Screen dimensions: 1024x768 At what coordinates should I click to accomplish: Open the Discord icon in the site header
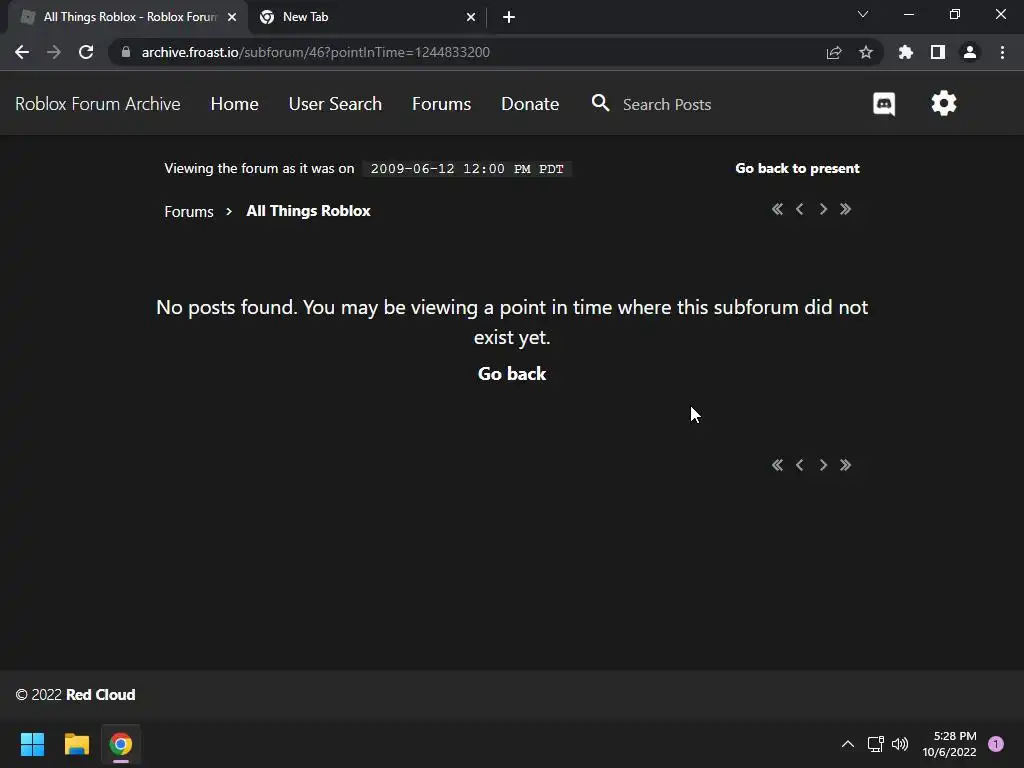click(x=884, y=104)
